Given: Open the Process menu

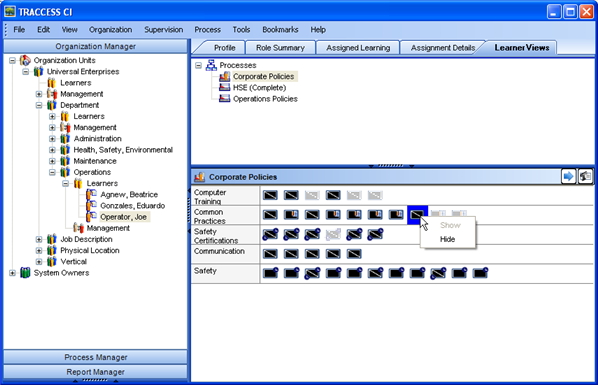Looking at the screenshot, I should coord(207,29).
